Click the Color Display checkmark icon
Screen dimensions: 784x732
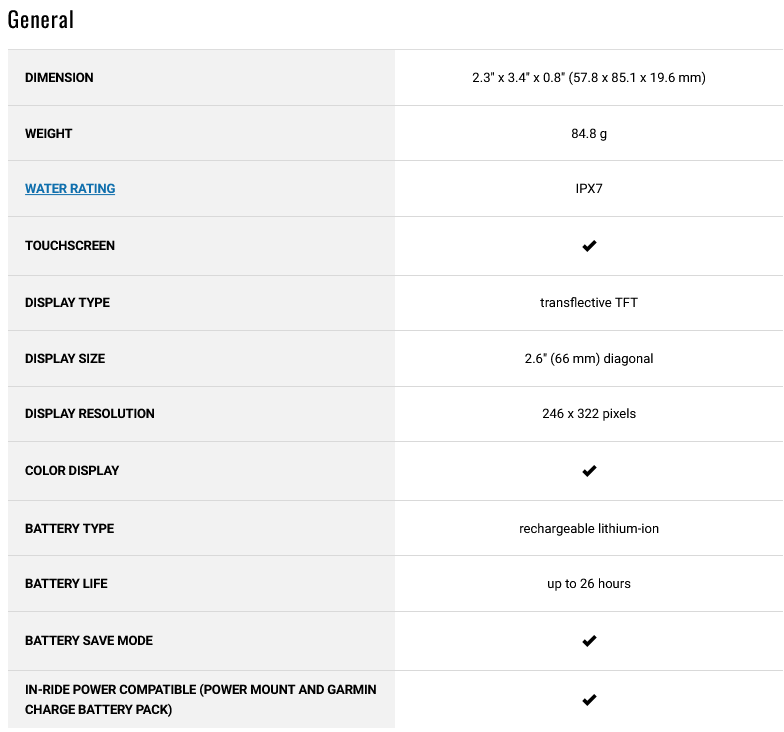click(589, 470)
